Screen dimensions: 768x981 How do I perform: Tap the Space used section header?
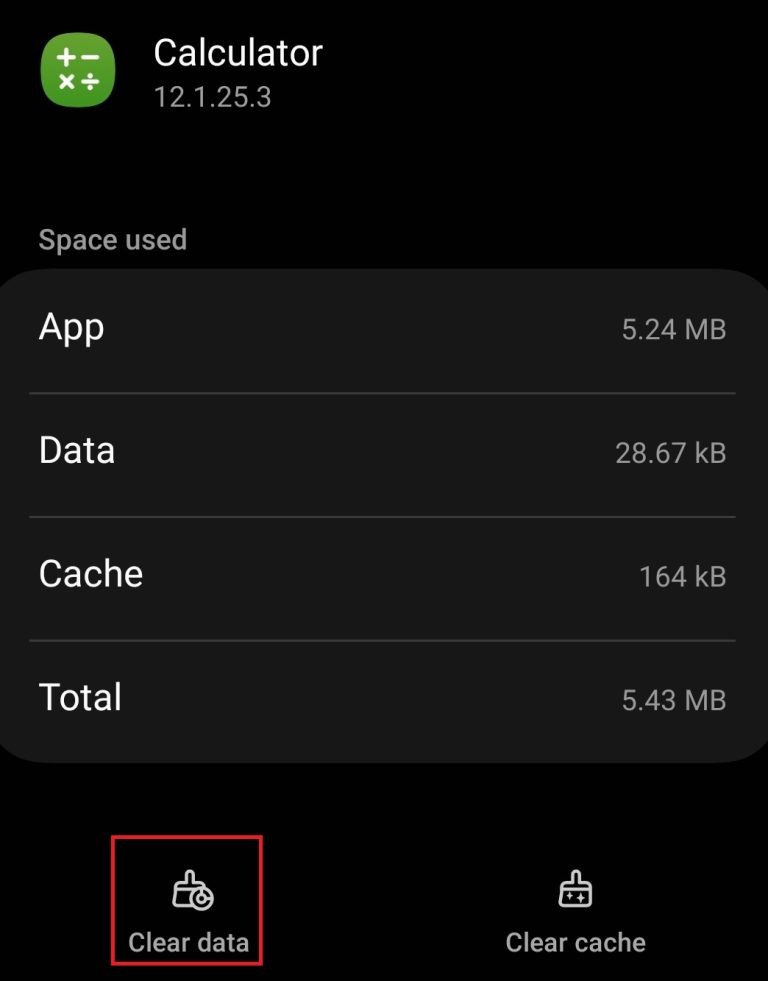point(113,240)
